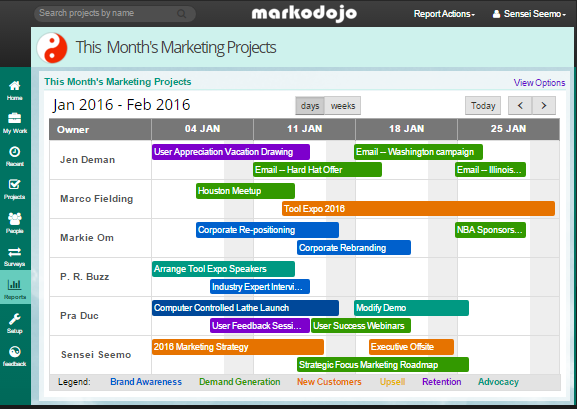This screenshot has width=577, height=409.
Task: Open Houston Meetup project bar
Action: [x=245, y=191]
